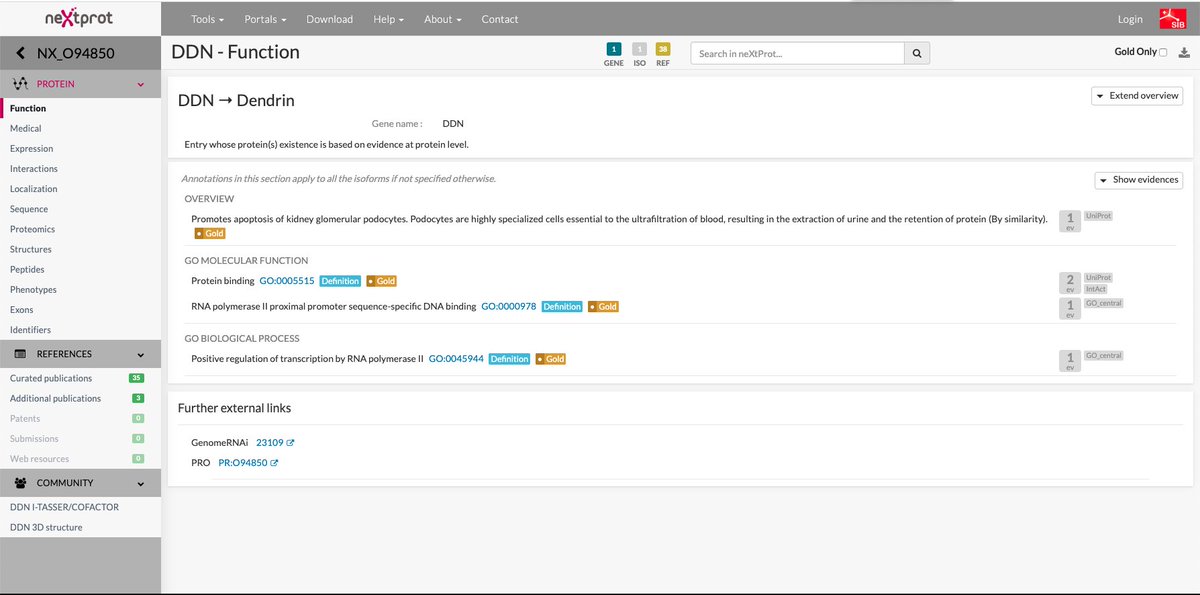Toggle the Gold Only checkbox

(1163, 53)
